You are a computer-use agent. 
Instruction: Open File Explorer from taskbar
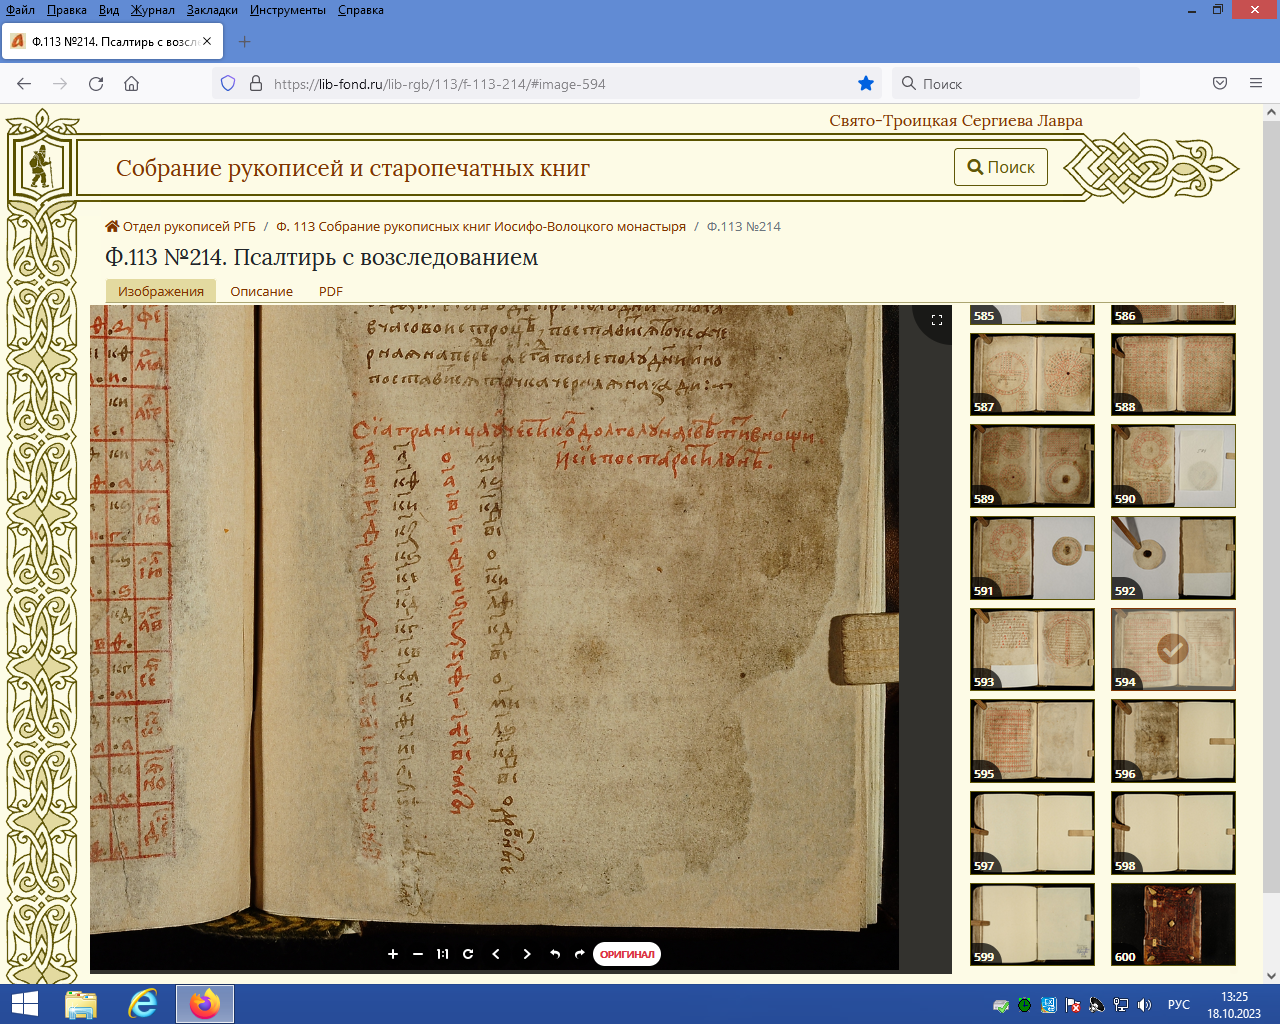(x=81, y=1004)
